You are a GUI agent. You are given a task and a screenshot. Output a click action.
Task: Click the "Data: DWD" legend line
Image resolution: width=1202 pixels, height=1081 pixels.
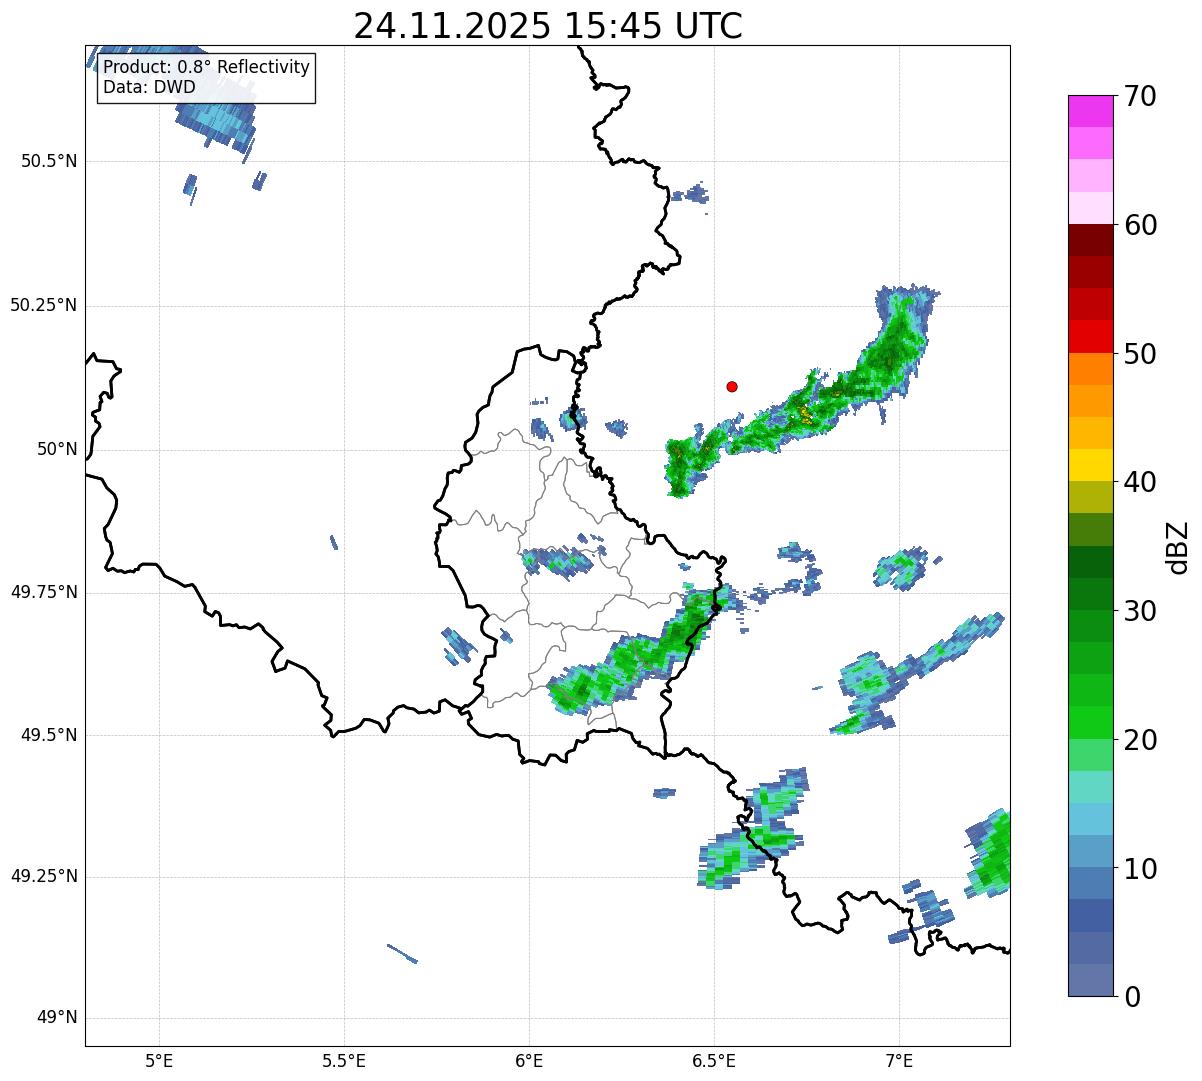[x=149, y=87]
